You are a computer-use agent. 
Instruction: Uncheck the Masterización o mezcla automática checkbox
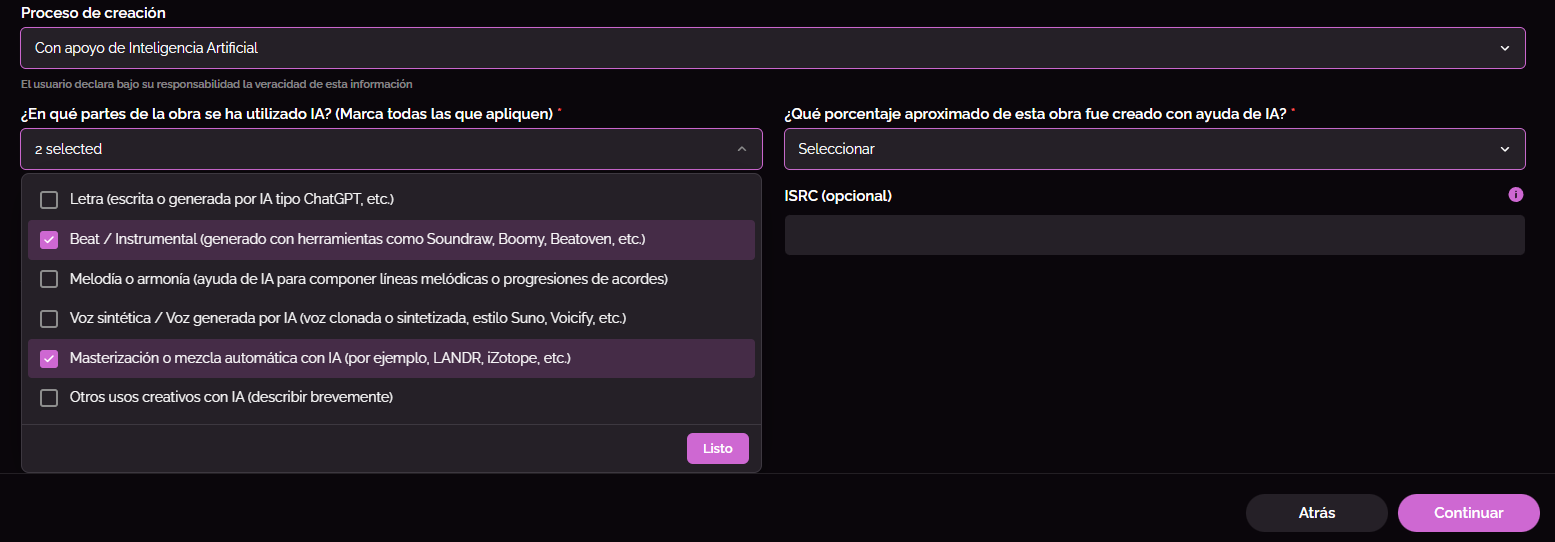tap(49, 358)
